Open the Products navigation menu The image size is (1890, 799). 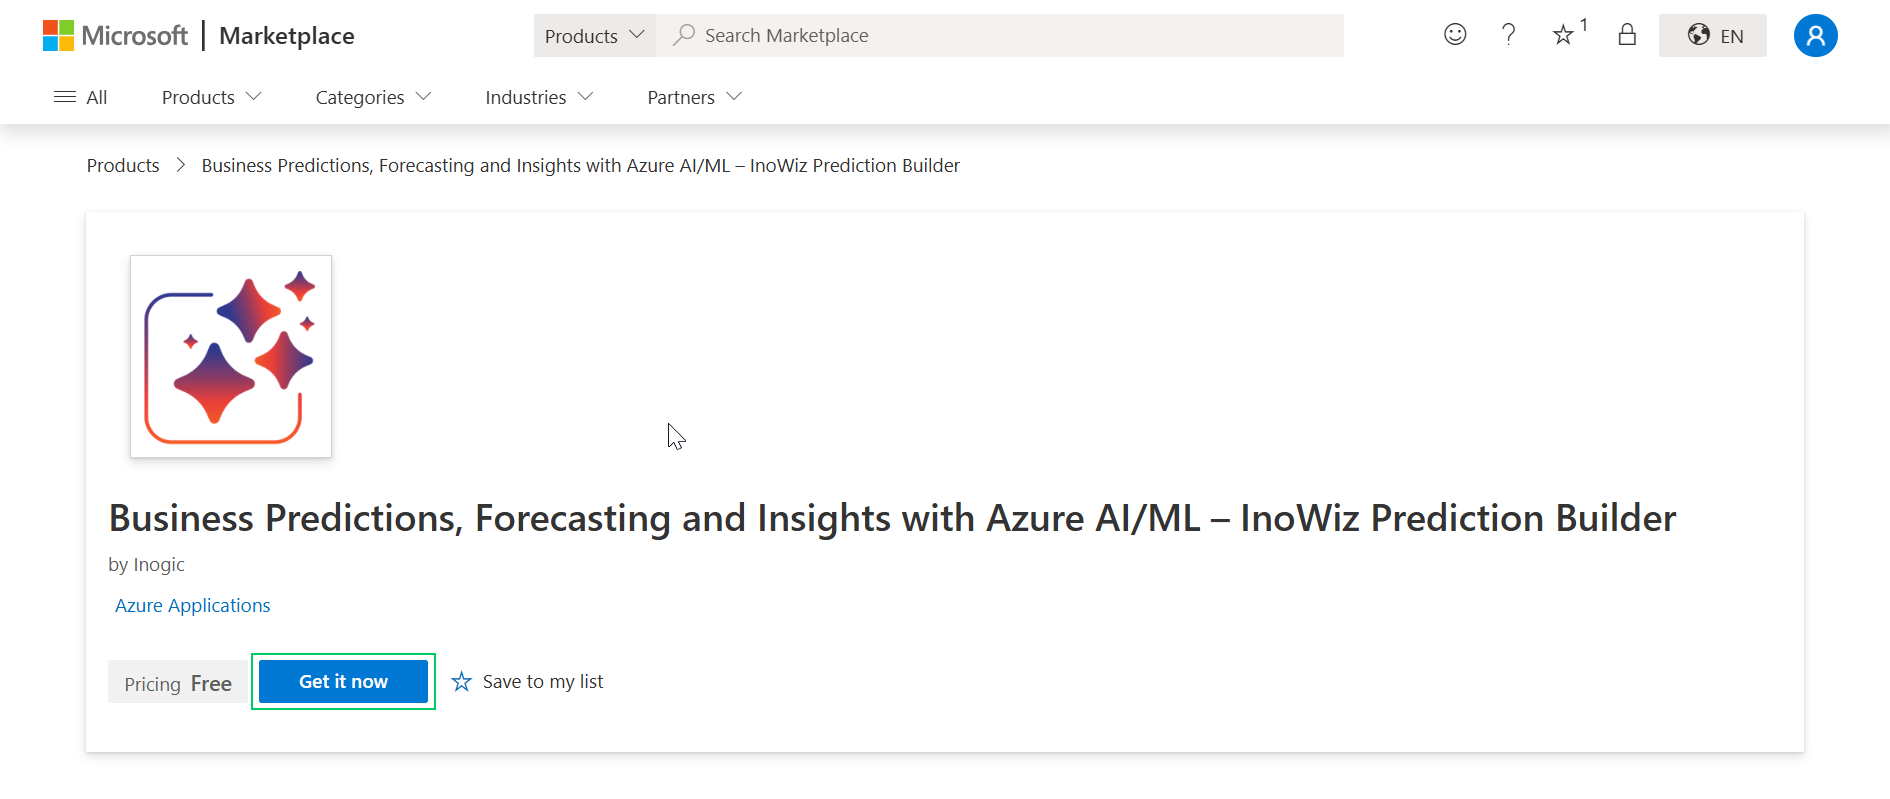click(x=211, y=97)
